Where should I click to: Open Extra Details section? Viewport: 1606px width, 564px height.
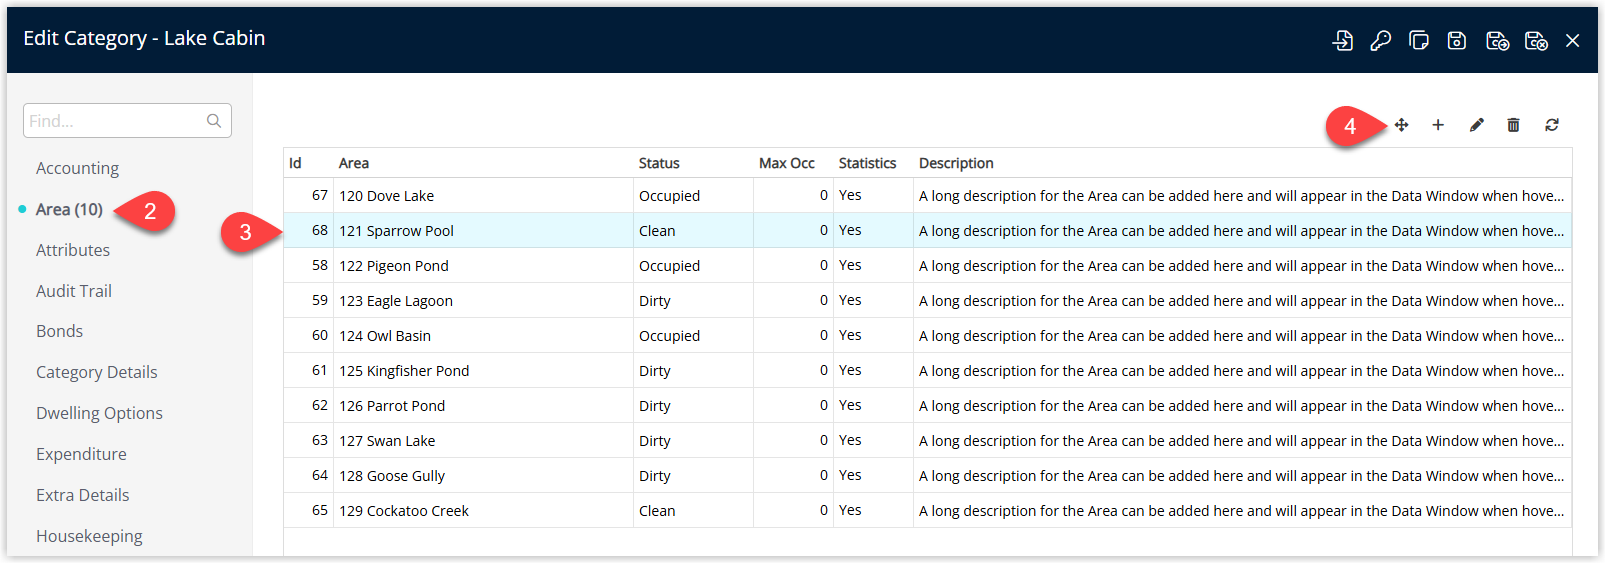[83, 495]
